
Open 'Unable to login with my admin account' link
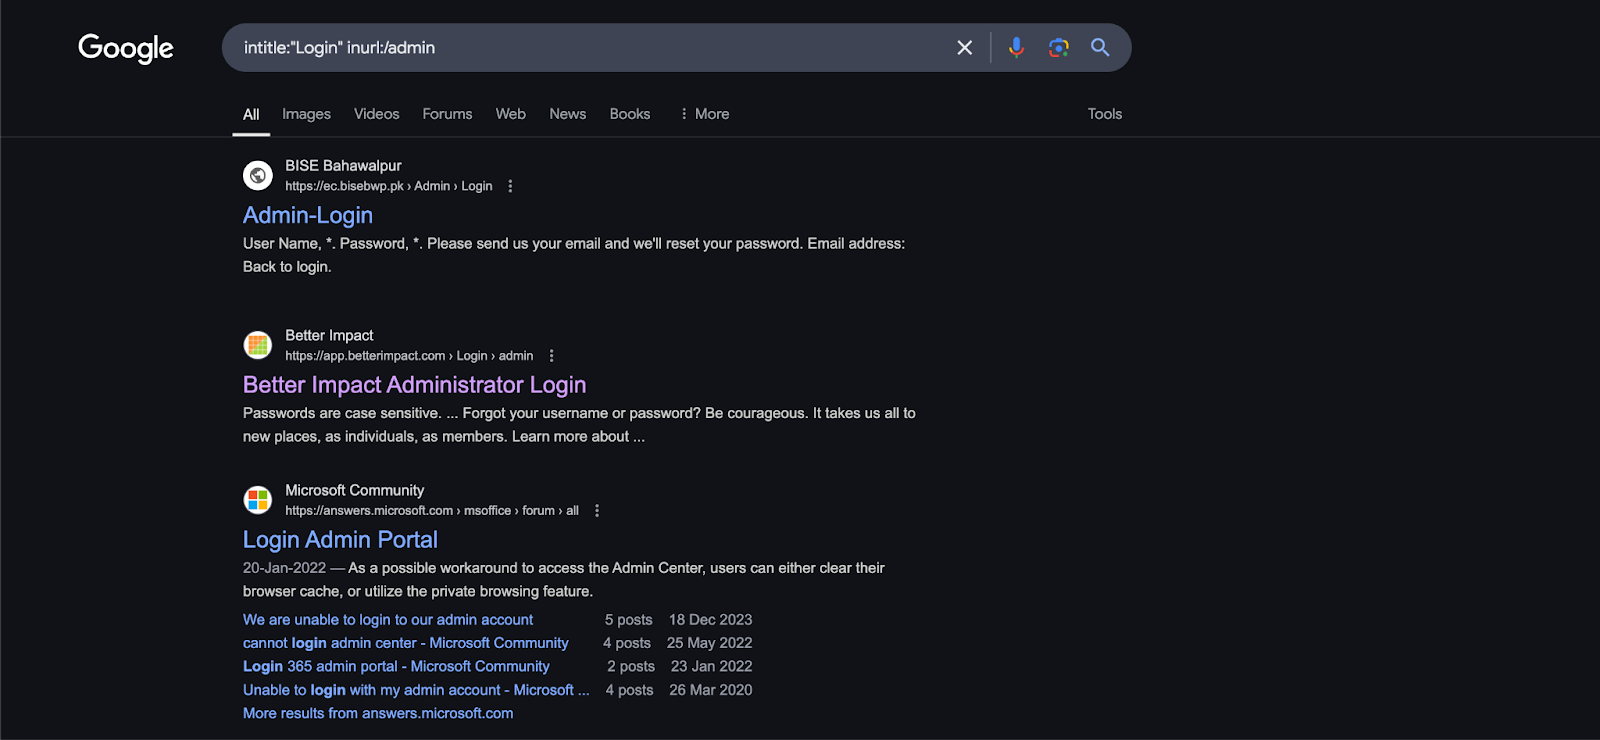(416, 690)
